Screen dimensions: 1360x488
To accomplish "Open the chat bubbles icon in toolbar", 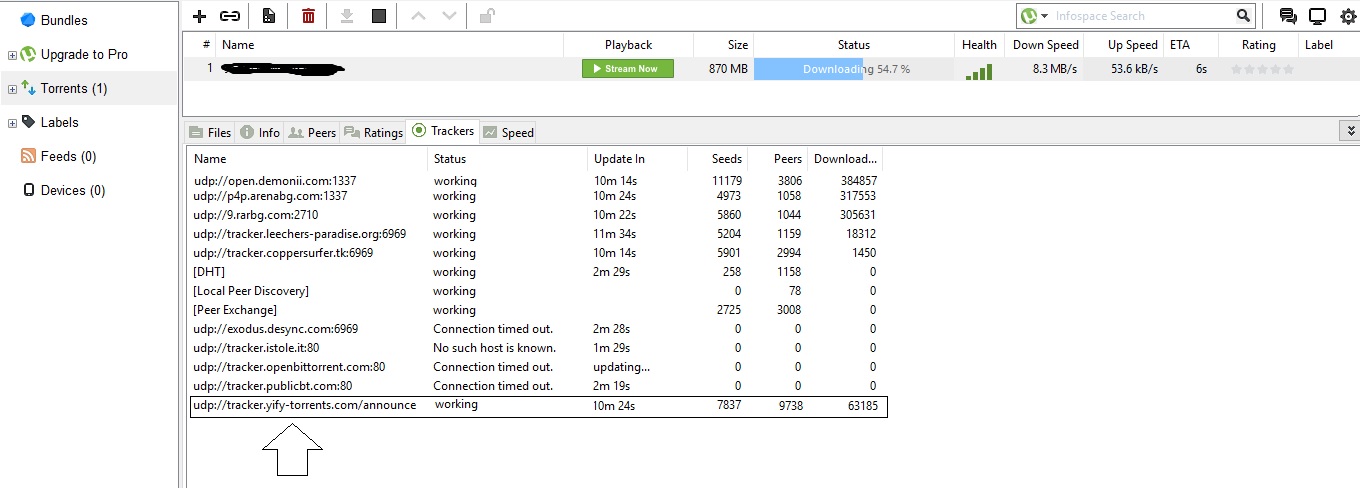I will point(1288,16).
